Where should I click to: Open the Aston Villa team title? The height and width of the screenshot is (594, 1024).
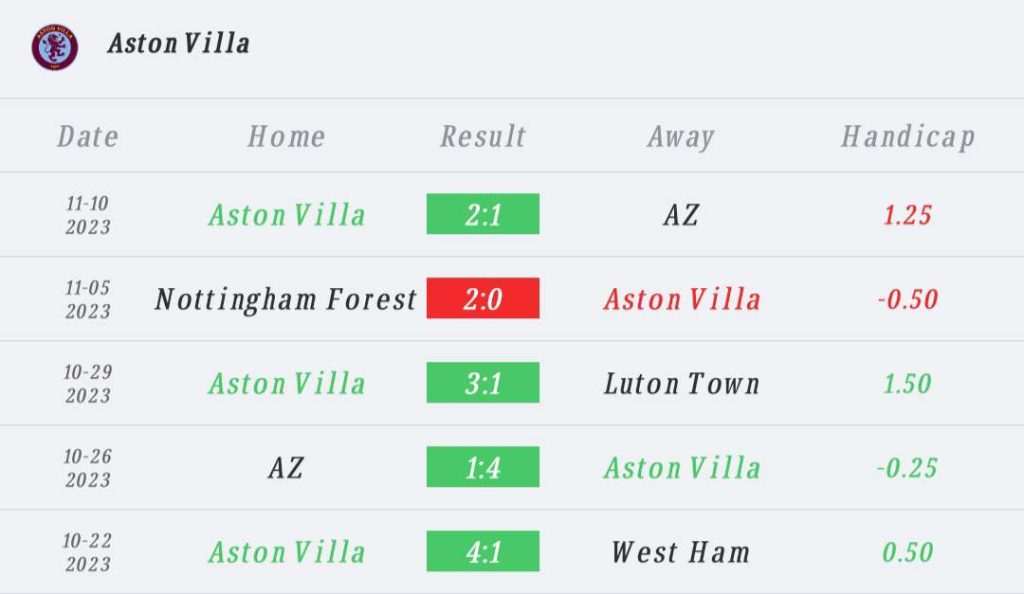[178, 44]
